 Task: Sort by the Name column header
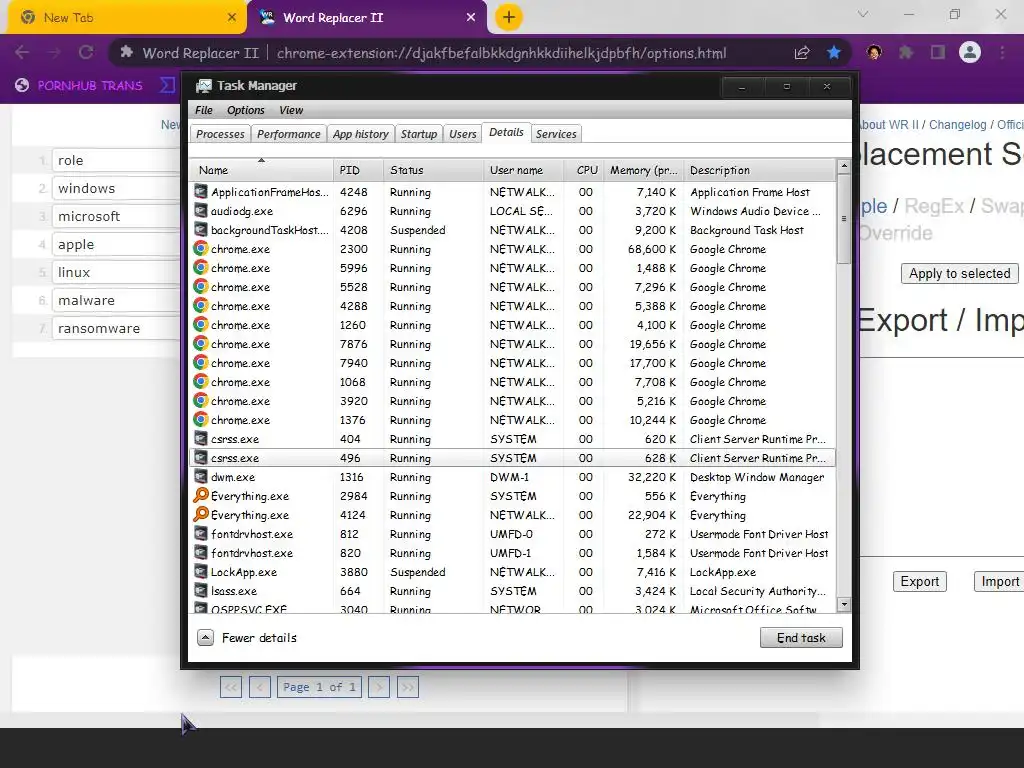(x=261, y=170)
